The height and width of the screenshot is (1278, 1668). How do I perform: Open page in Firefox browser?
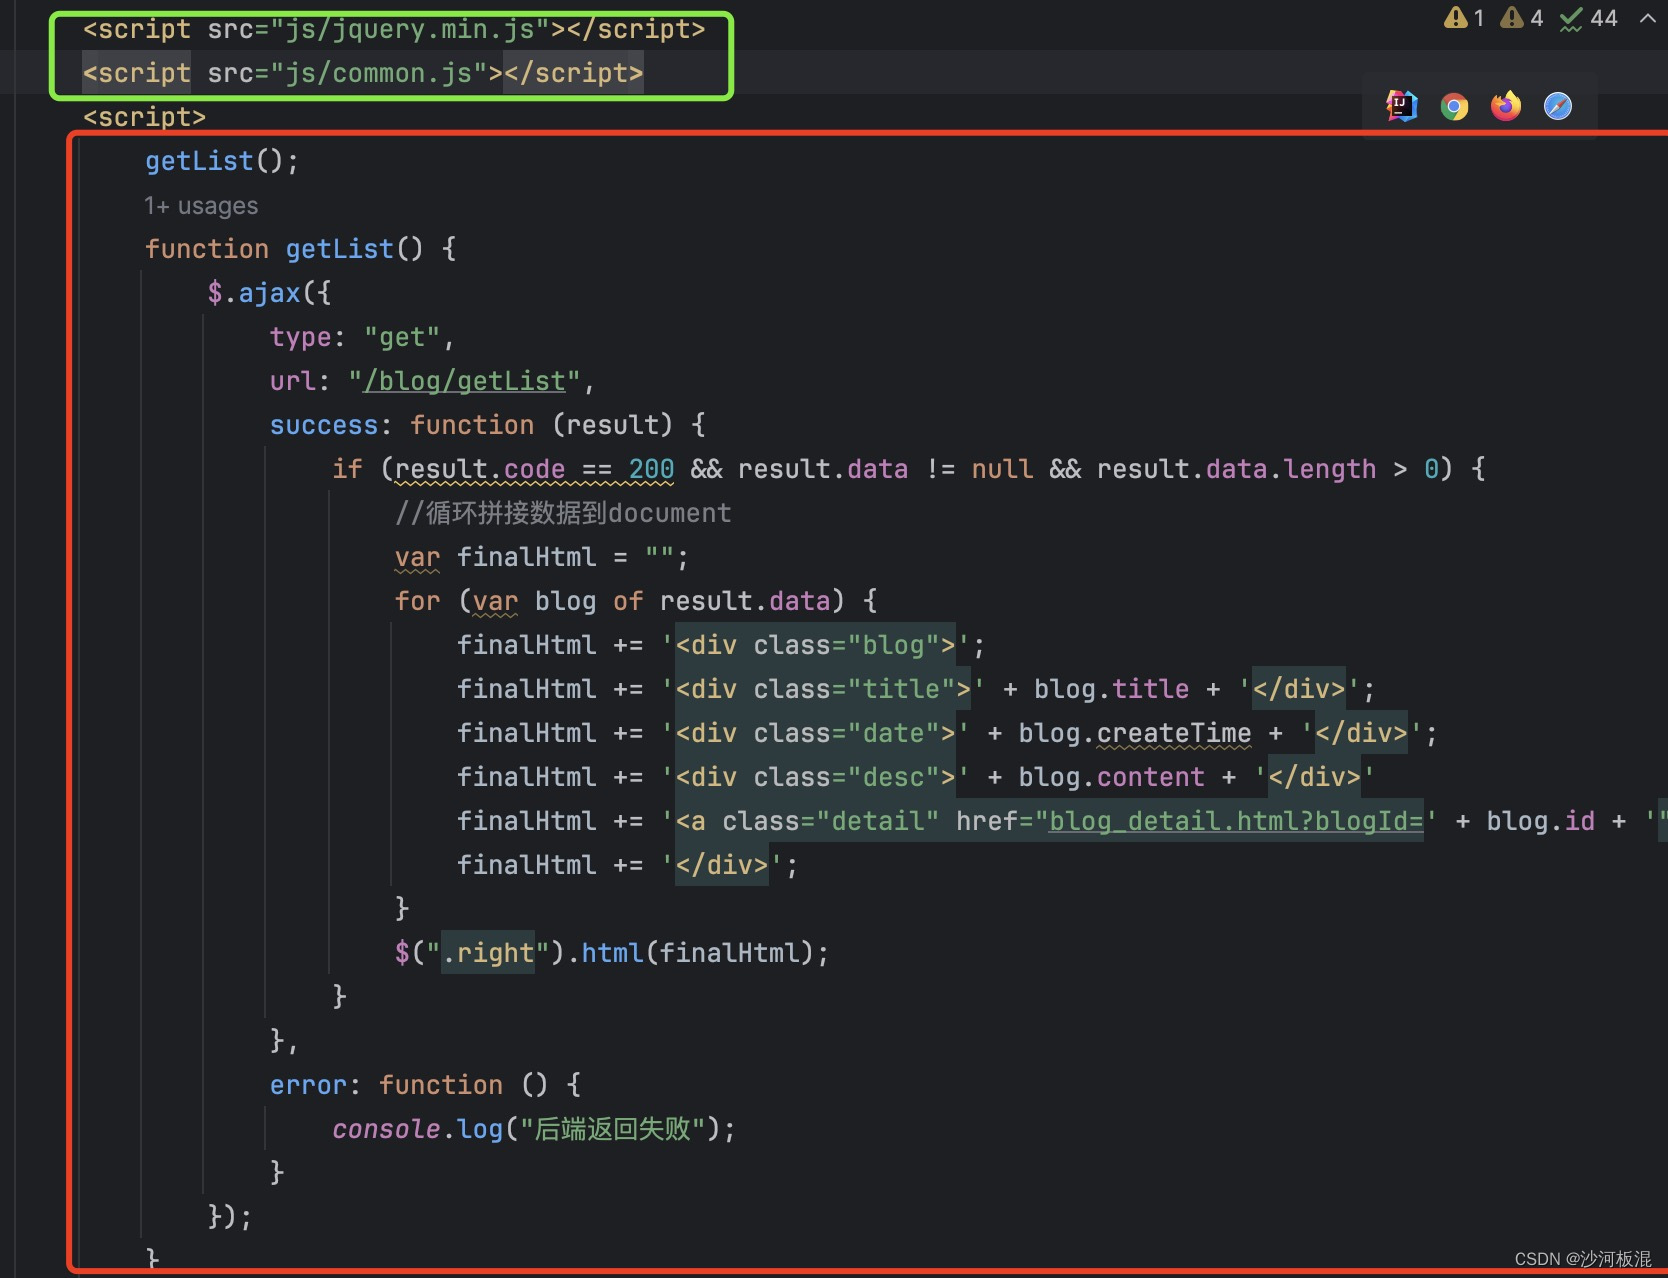tap(1506, 106)
